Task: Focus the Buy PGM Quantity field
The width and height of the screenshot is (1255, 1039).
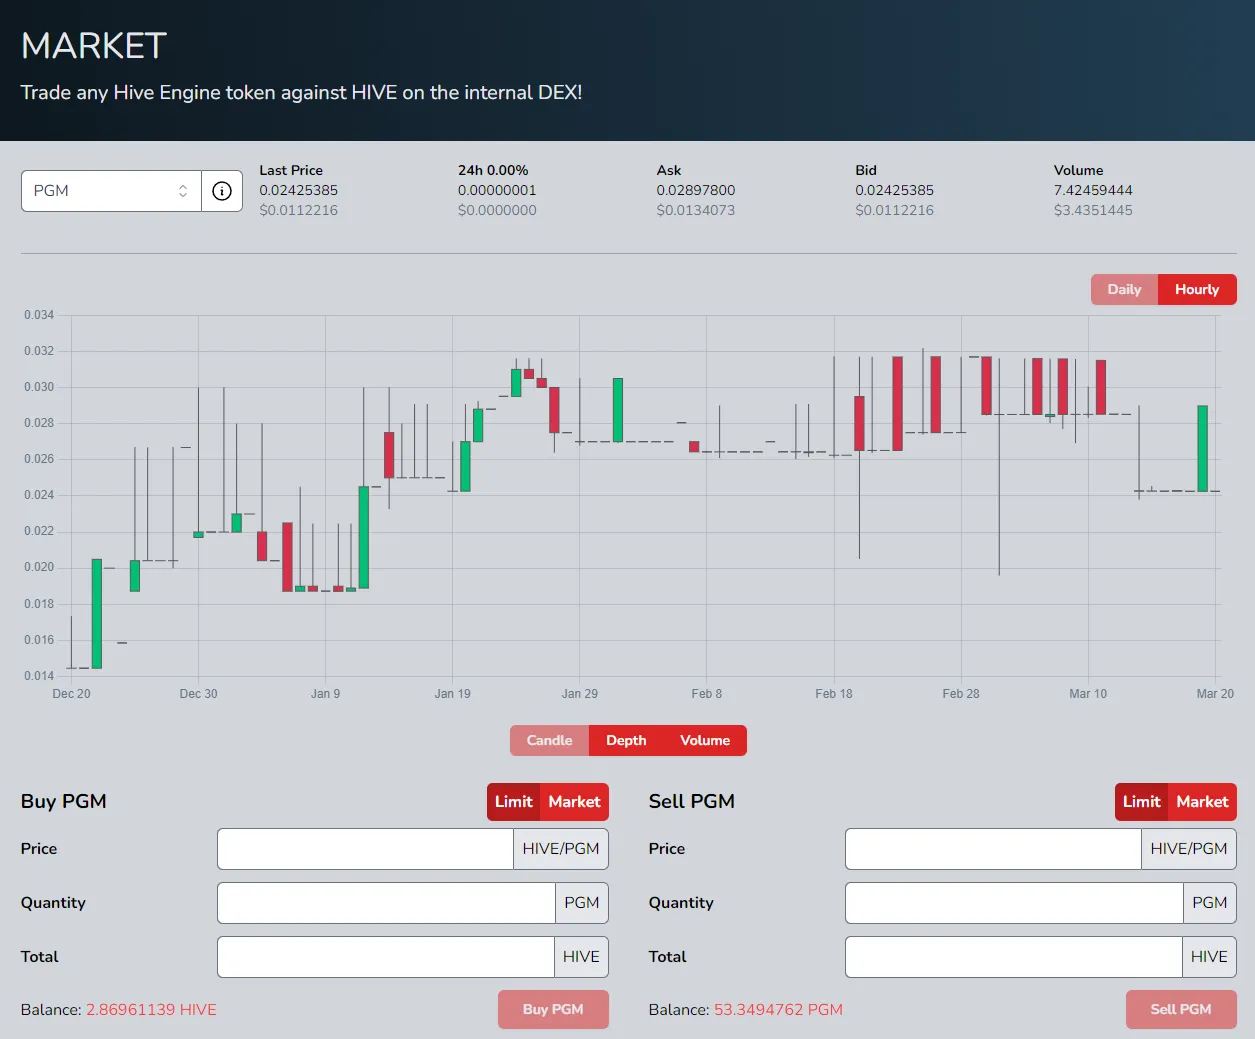Action: coord(386,903)
